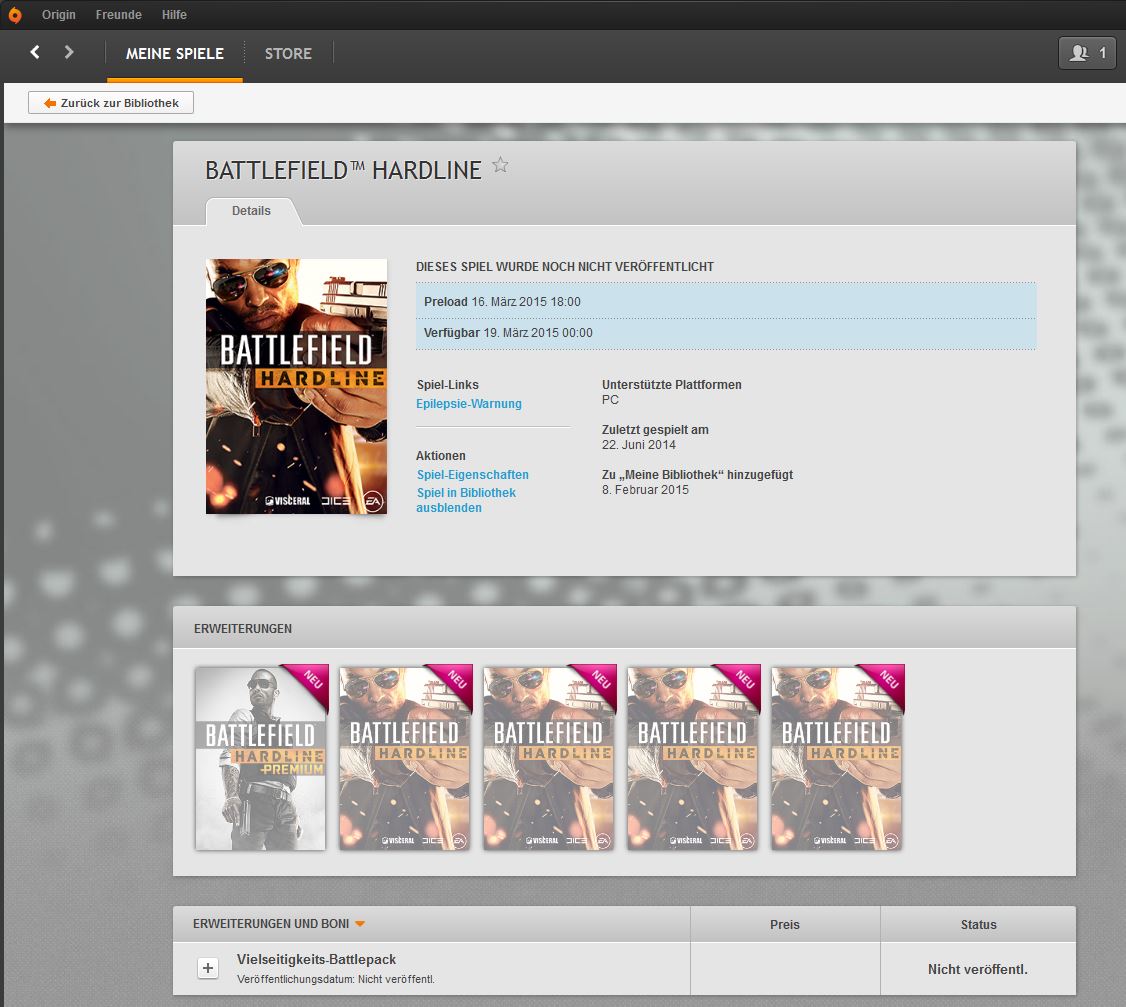Screen dimensions: 1126x1007
Task: Open the Hilfe menu
Action: tap(174, 14)
